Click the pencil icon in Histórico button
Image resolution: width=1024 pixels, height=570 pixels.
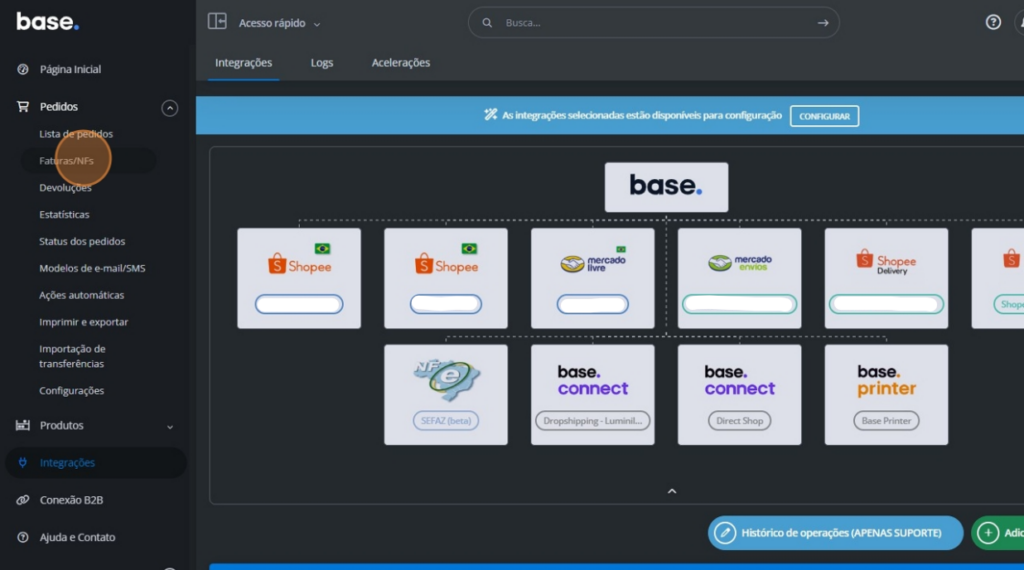(x=725, y=533)
